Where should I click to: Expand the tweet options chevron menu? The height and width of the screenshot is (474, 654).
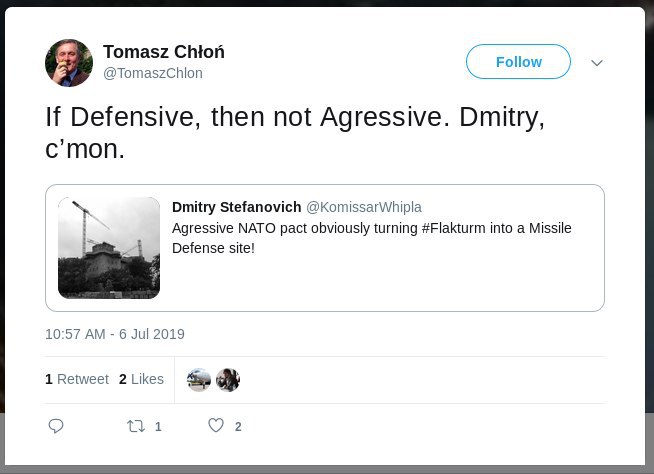597,63
